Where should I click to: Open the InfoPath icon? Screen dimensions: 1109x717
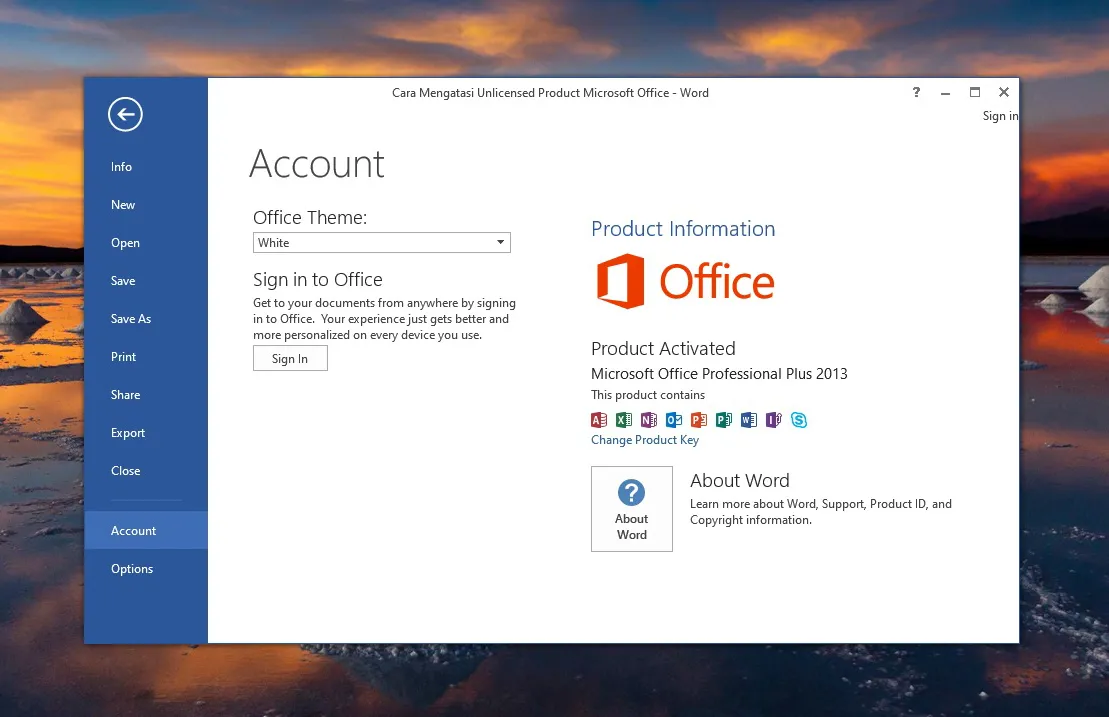pos(773,419)
